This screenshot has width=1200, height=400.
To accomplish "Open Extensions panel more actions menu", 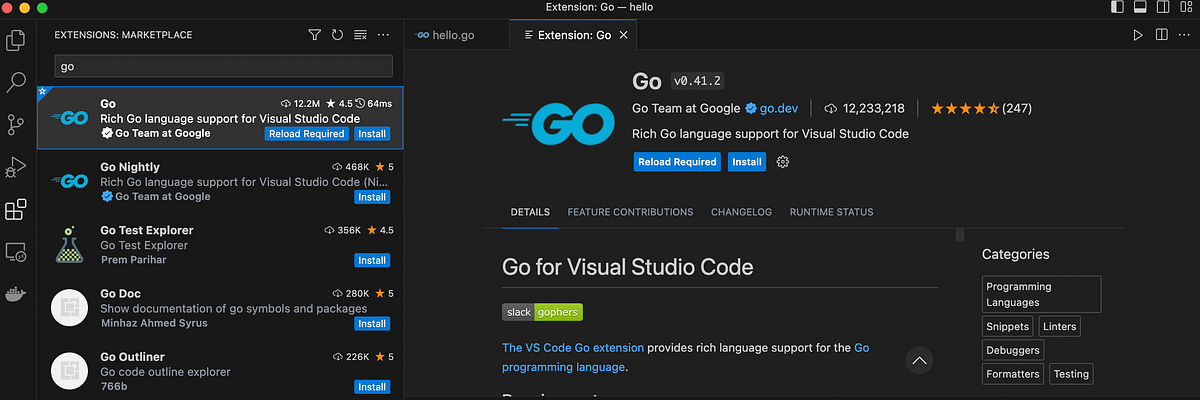I will [384, 35].
